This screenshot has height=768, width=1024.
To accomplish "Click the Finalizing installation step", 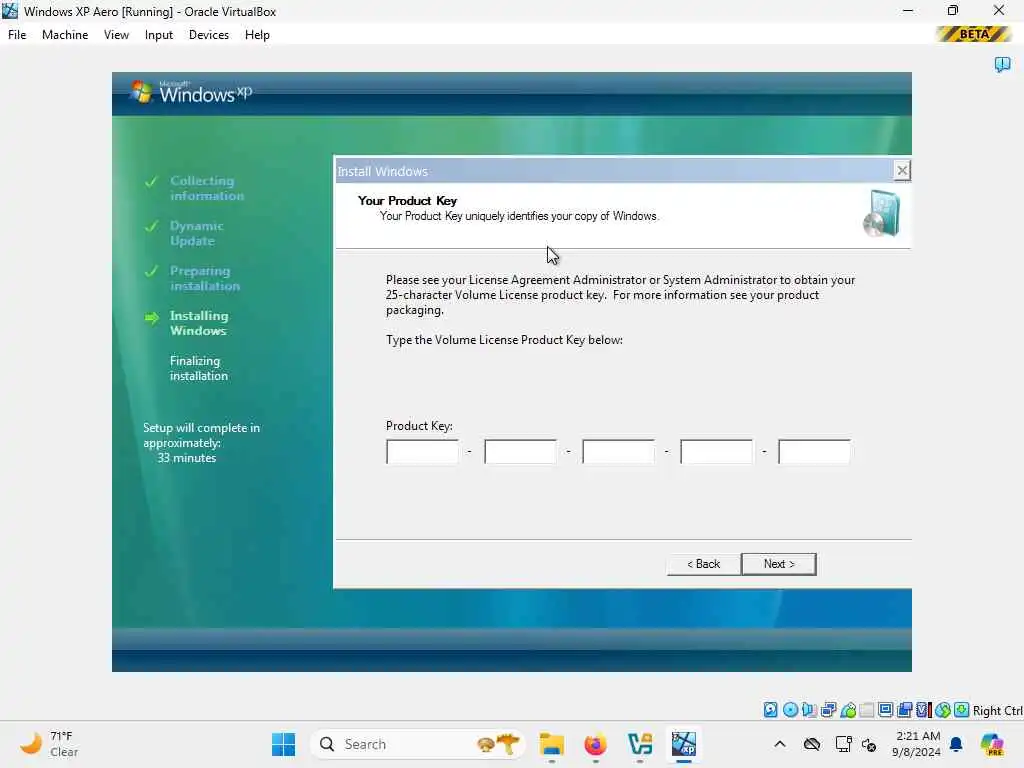I will tap(199, 368).
